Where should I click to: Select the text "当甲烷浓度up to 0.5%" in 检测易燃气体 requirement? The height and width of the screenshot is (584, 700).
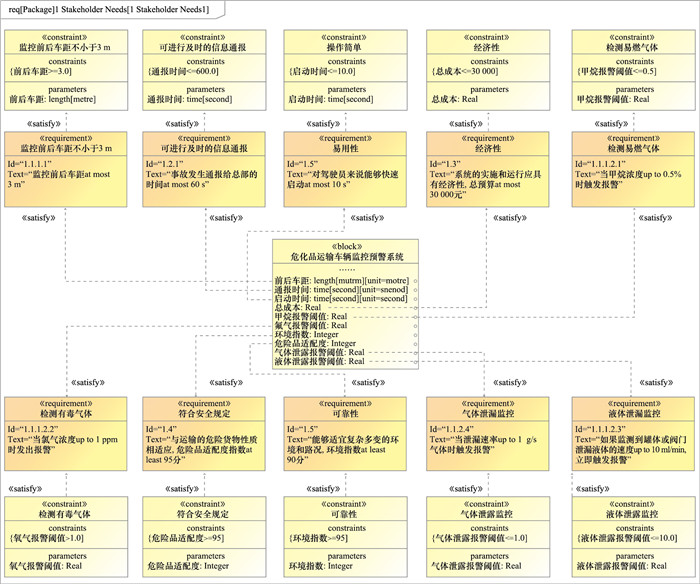[x=638, y=174]
